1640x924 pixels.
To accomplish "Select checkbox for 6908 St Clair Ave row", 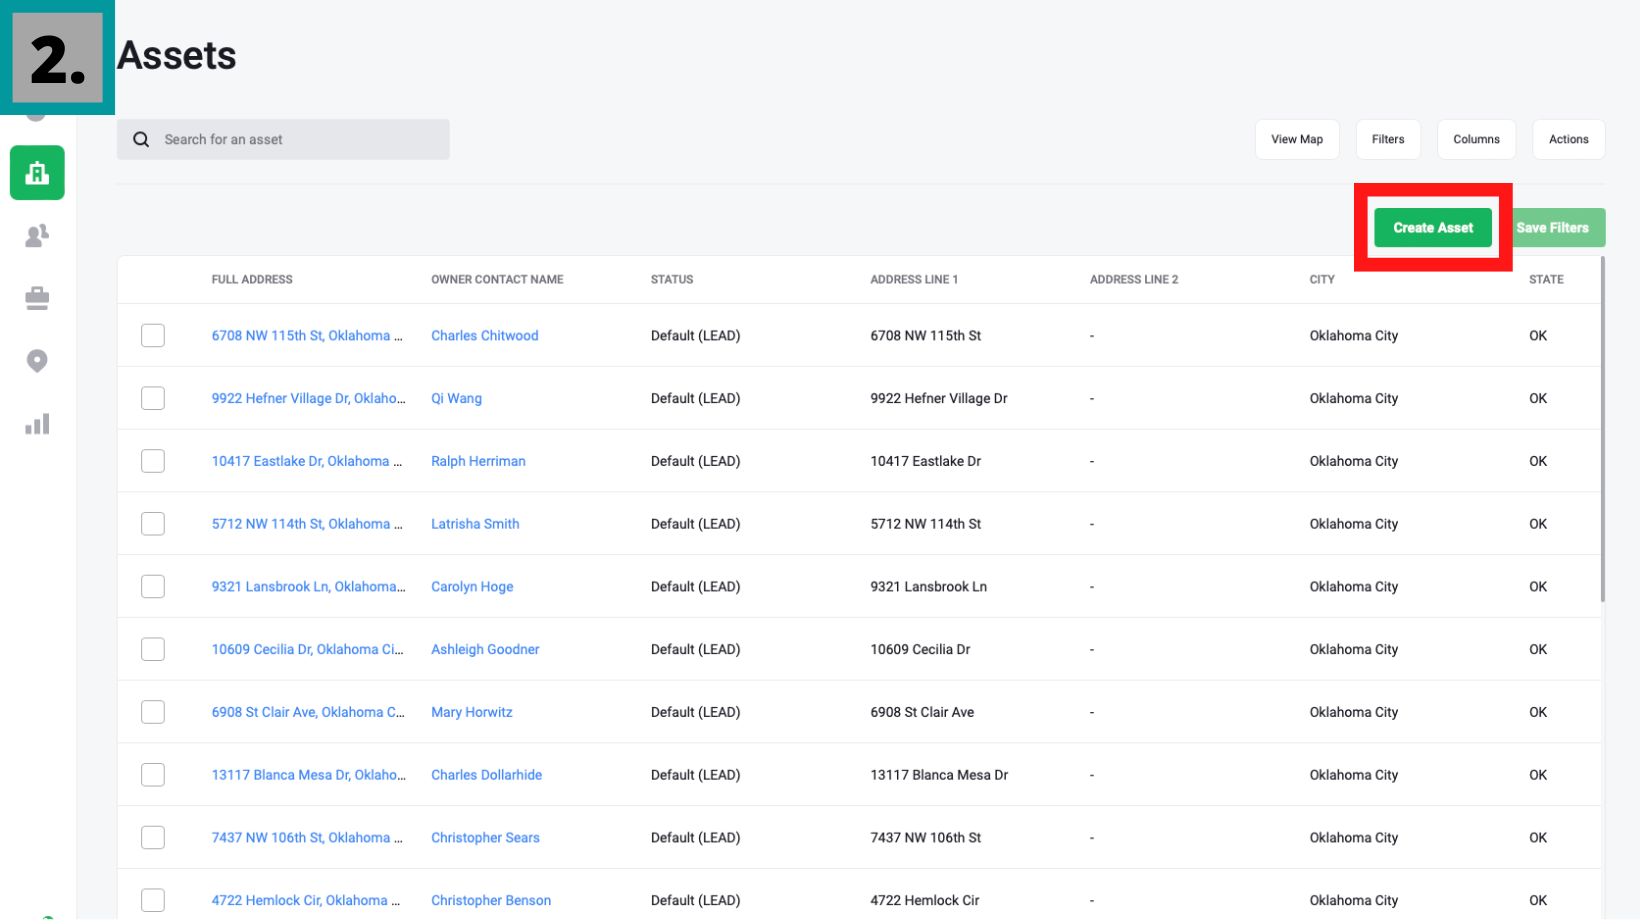I will (153, 712).
